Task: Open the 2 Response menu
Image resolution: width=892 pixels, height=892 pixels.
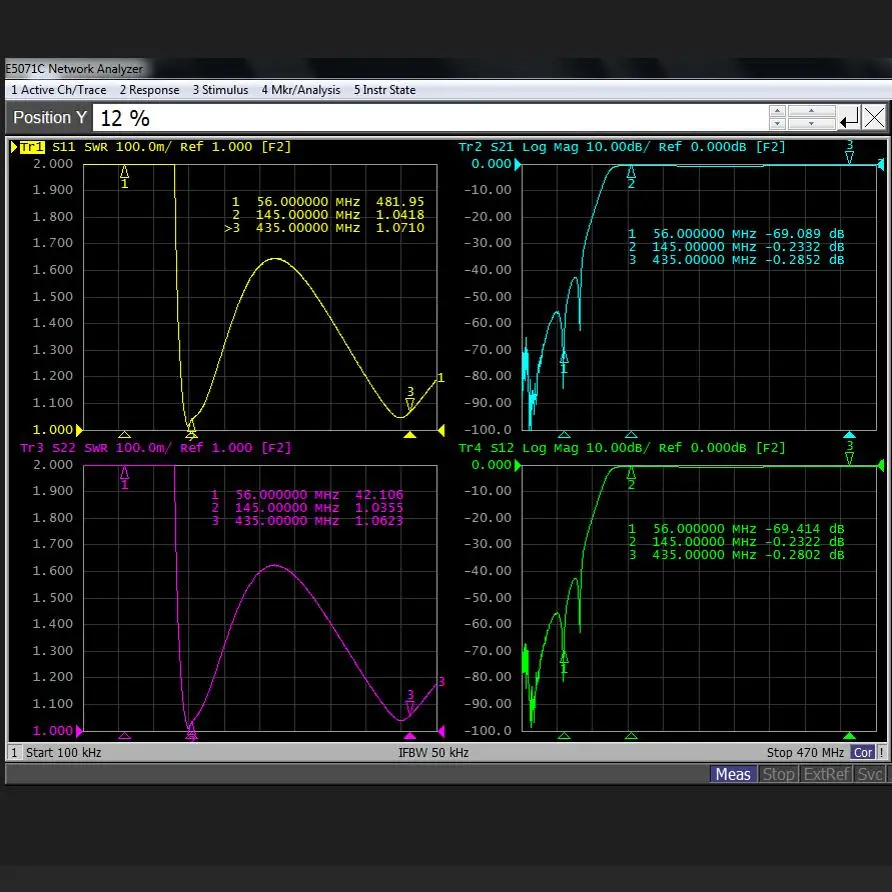Action: [x=150, y=90]
